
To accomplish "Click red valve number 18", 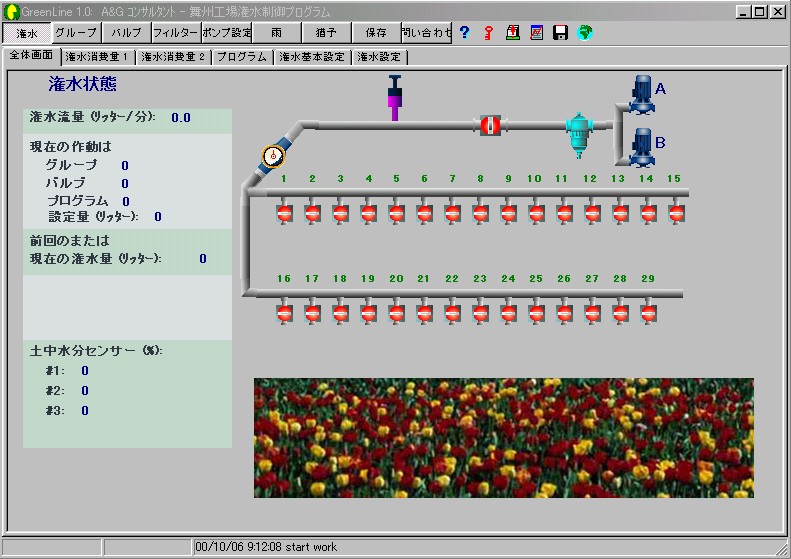I will tap(341, 313).
